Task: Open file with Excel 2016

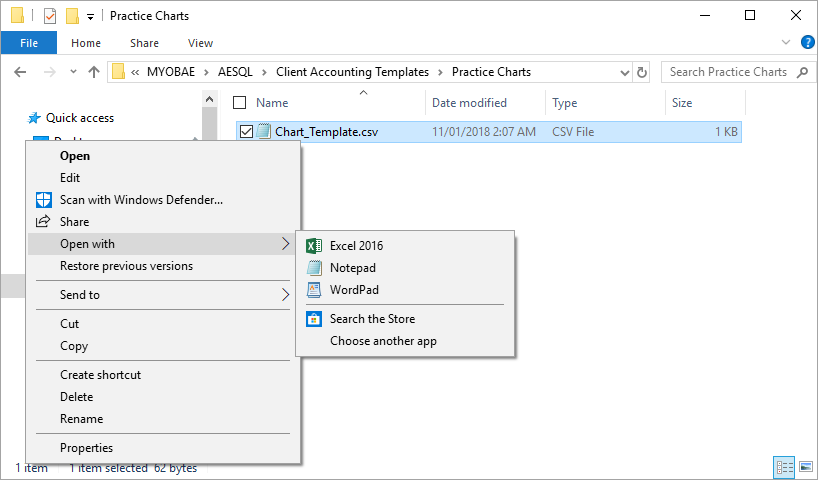Action: pos(356,246)
